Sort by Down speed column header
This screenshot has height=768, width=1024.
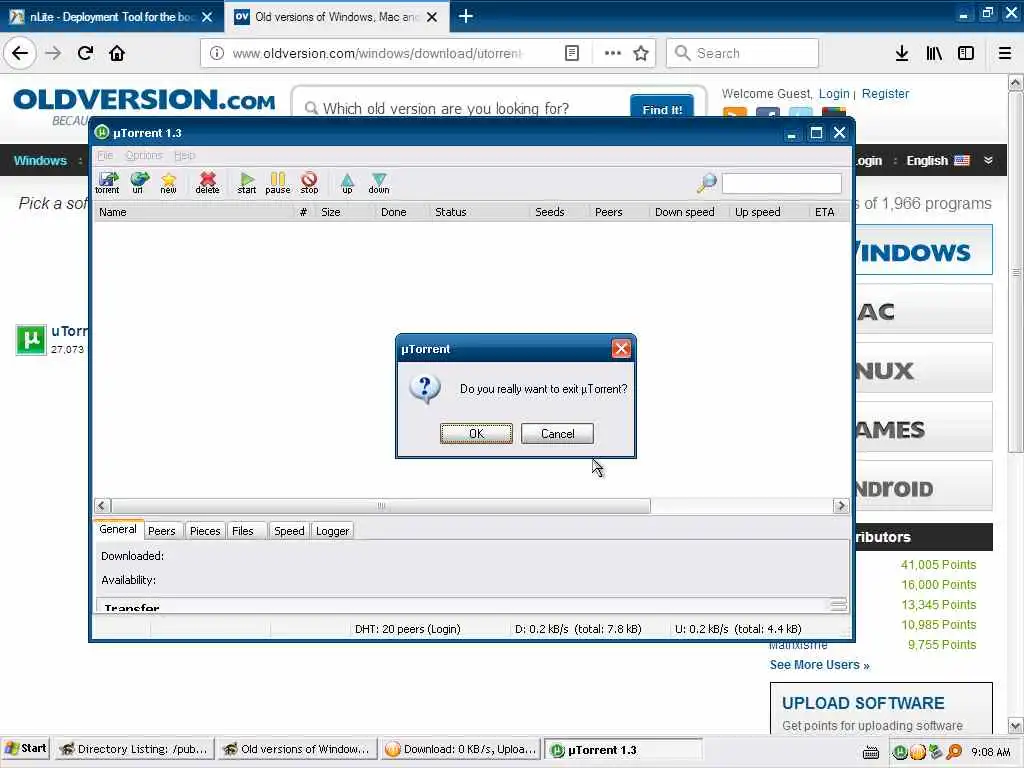(689, 212)
